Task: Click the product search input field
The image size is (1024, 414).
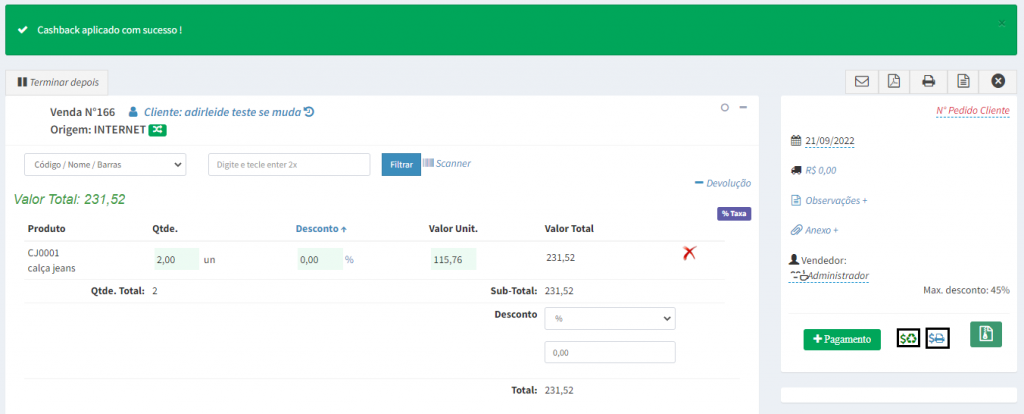Action: (x=288, y=164)
